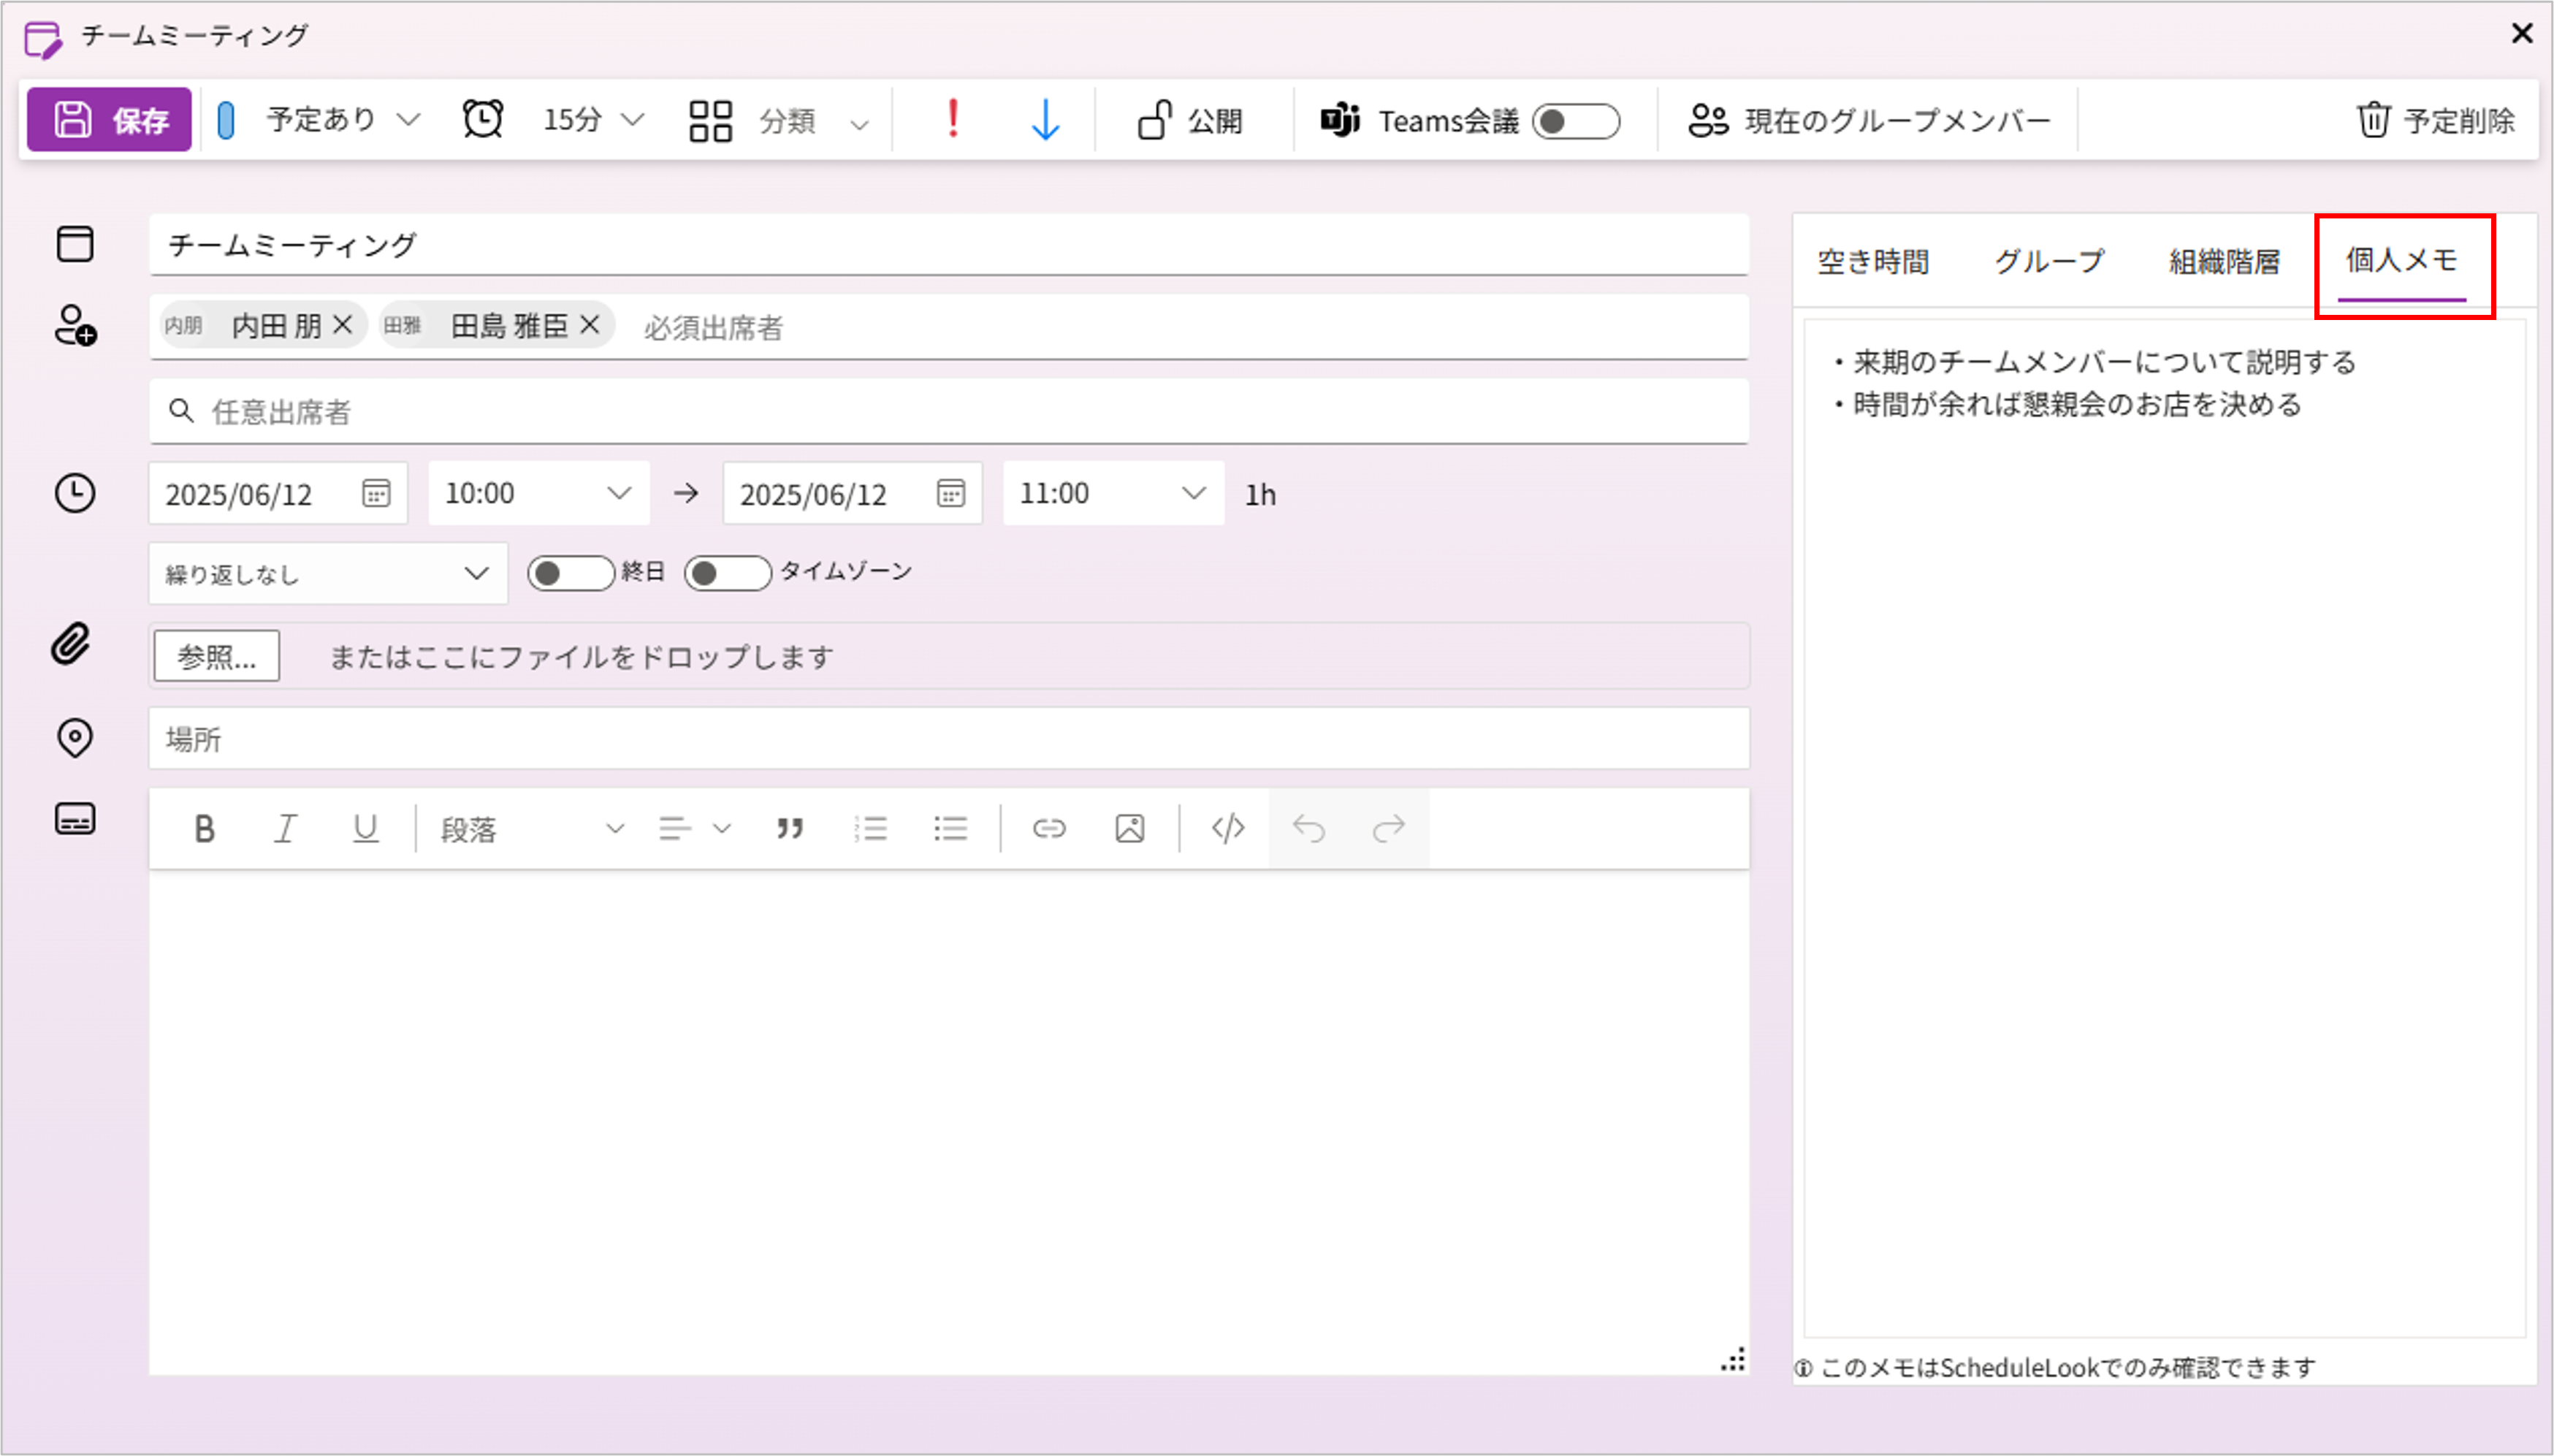Image resolution: width=2554 pixels, height=1456 pixels.
Task: Click the title field チームミーティング
Action: [948, 244]
